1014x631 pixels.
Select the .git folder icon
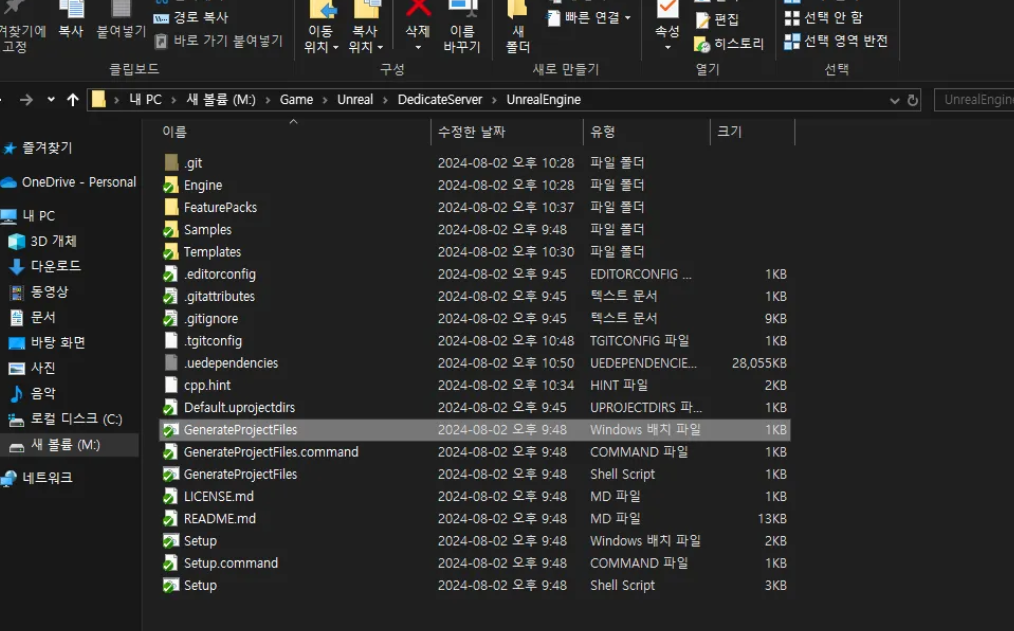(171, 162)
